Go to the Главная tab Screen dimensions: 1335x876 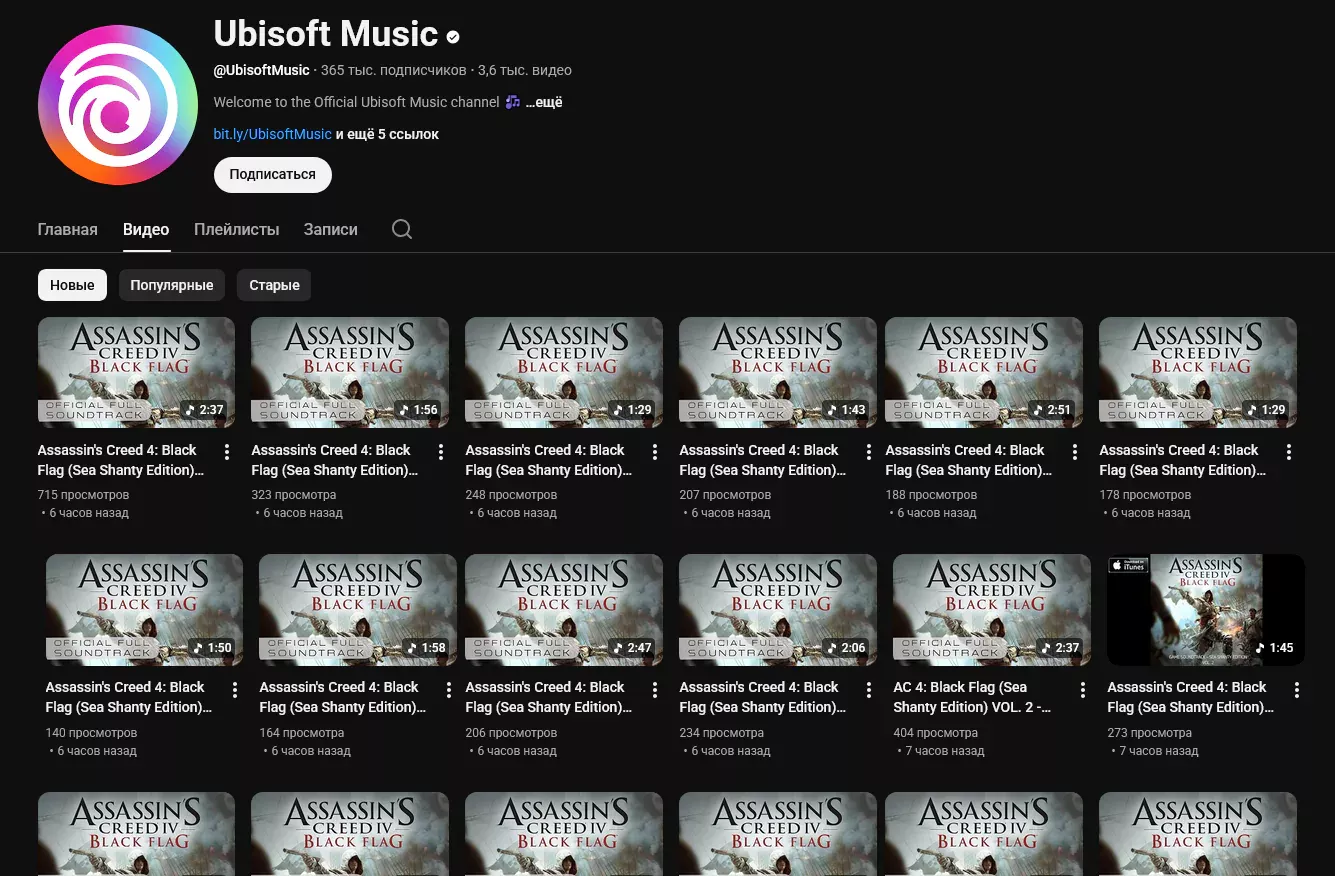(x=68, y=229)
